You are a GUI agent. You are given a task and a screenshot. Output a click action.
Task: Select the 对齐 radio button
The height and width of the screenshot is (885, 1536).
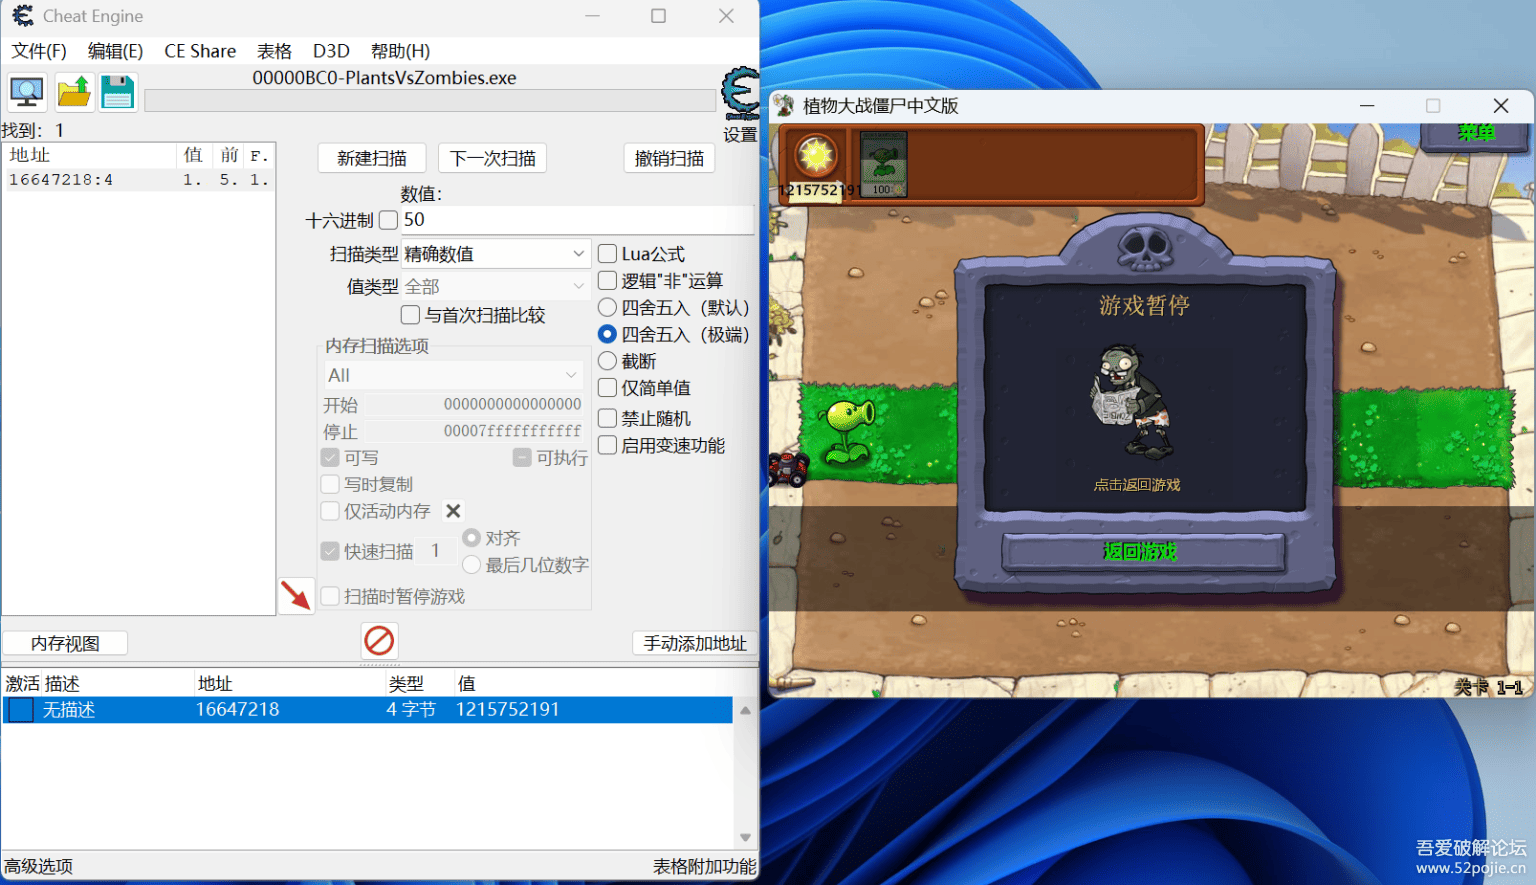(472, 538)
